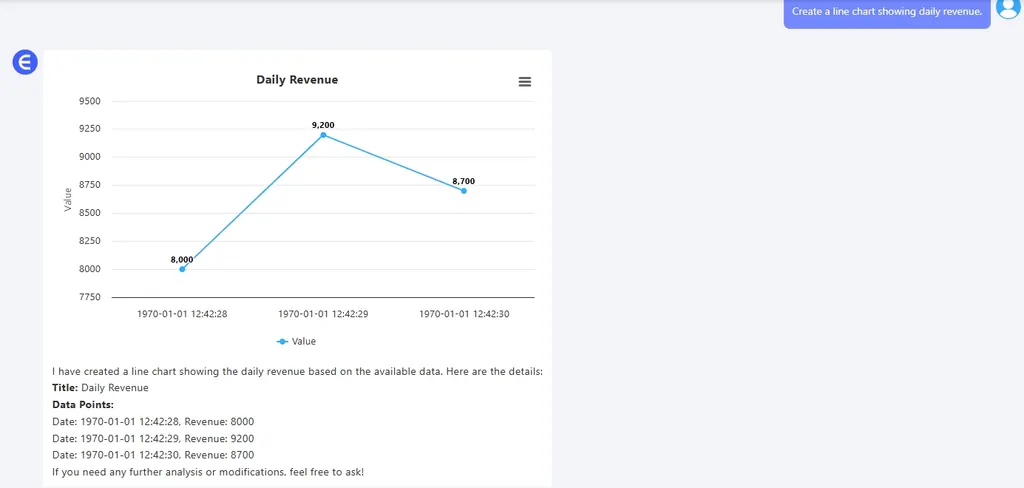1024x488 pixels.
Task: Open the chart hamburger context menu
Action: click(x=525, y=82)
